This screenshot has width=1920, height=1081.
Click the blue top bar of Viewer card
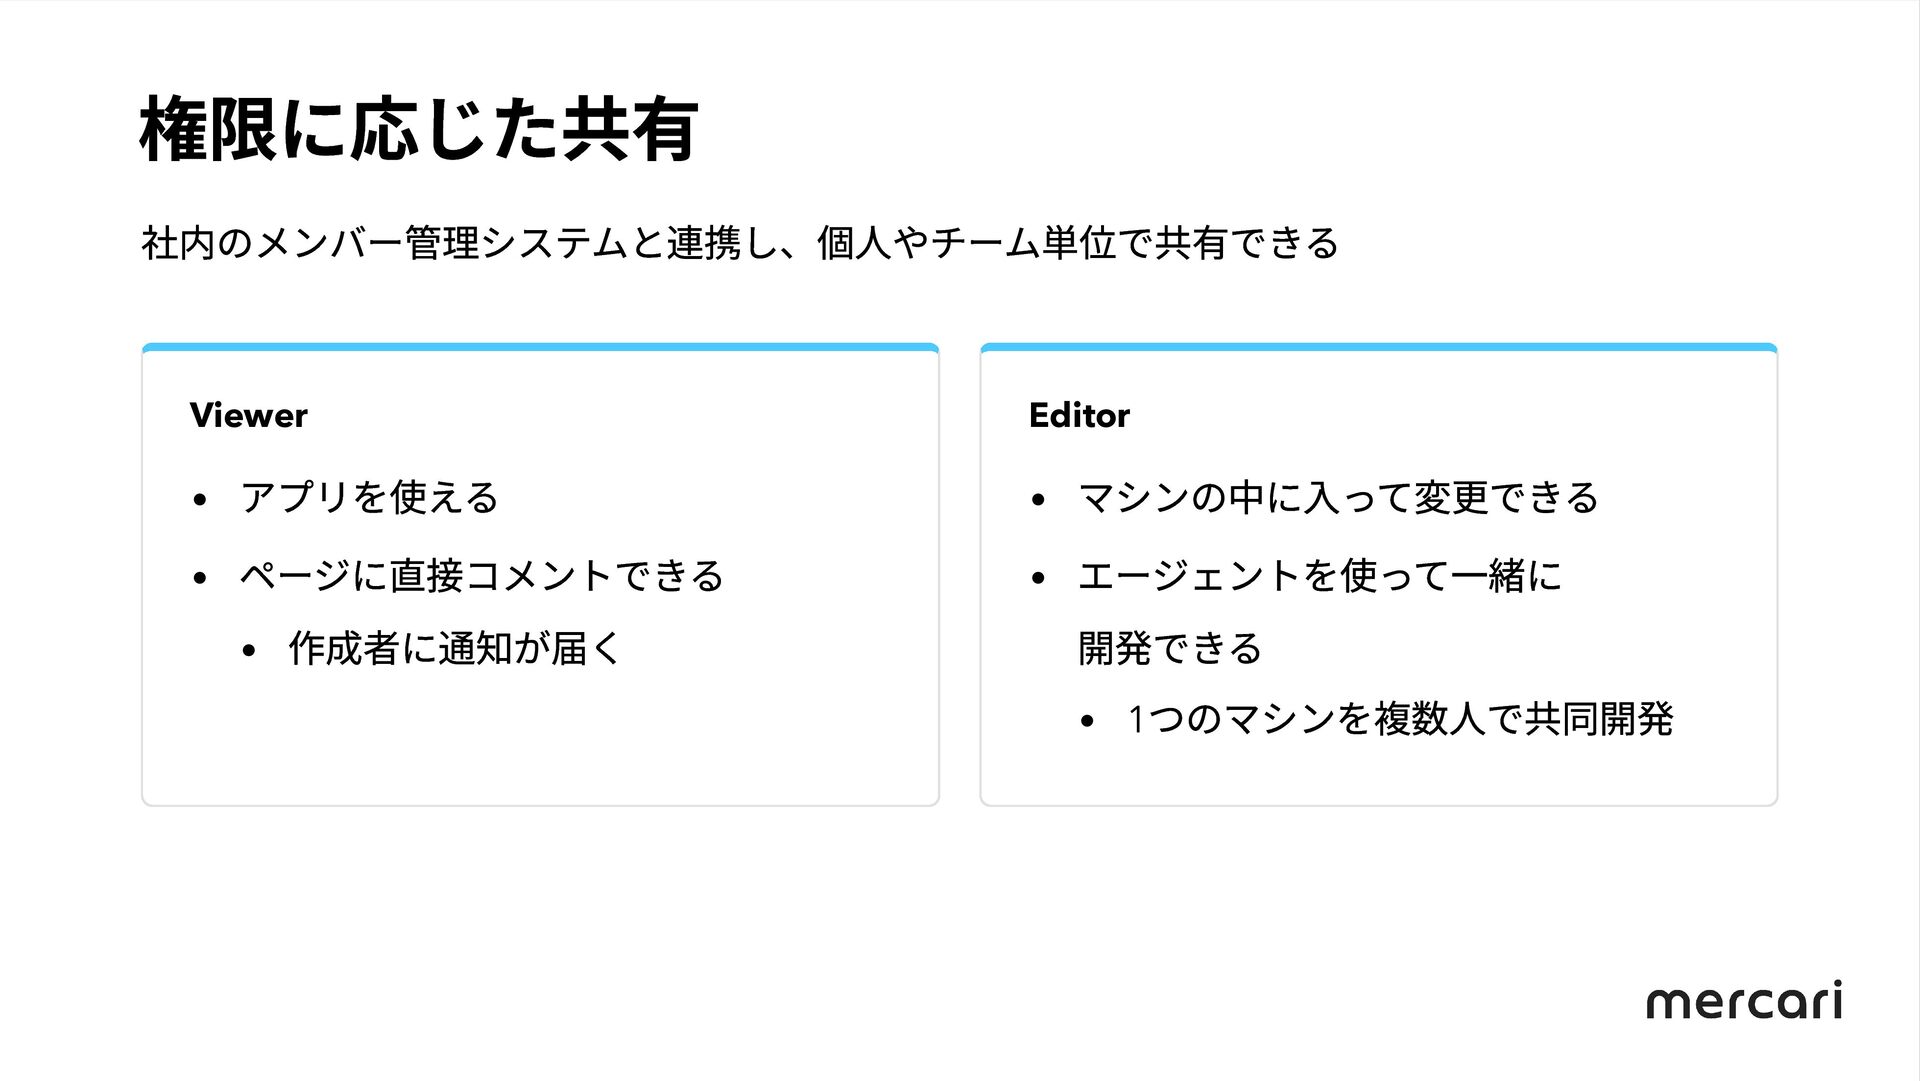point(540,348)
